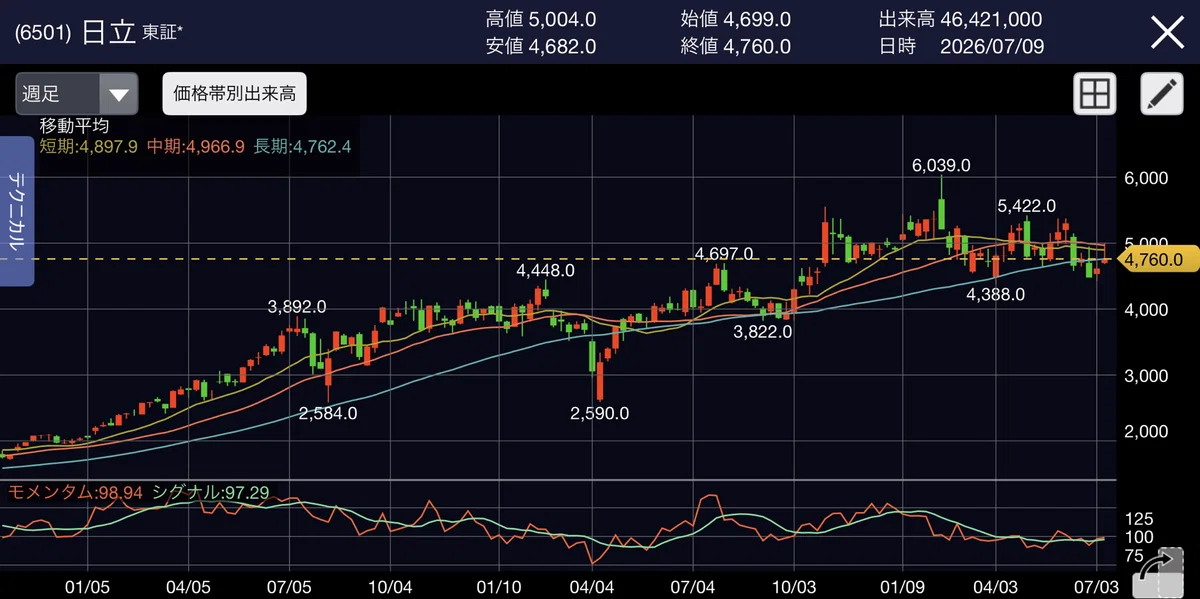Click the 始値 4,699.0 value

click(735, 19)
